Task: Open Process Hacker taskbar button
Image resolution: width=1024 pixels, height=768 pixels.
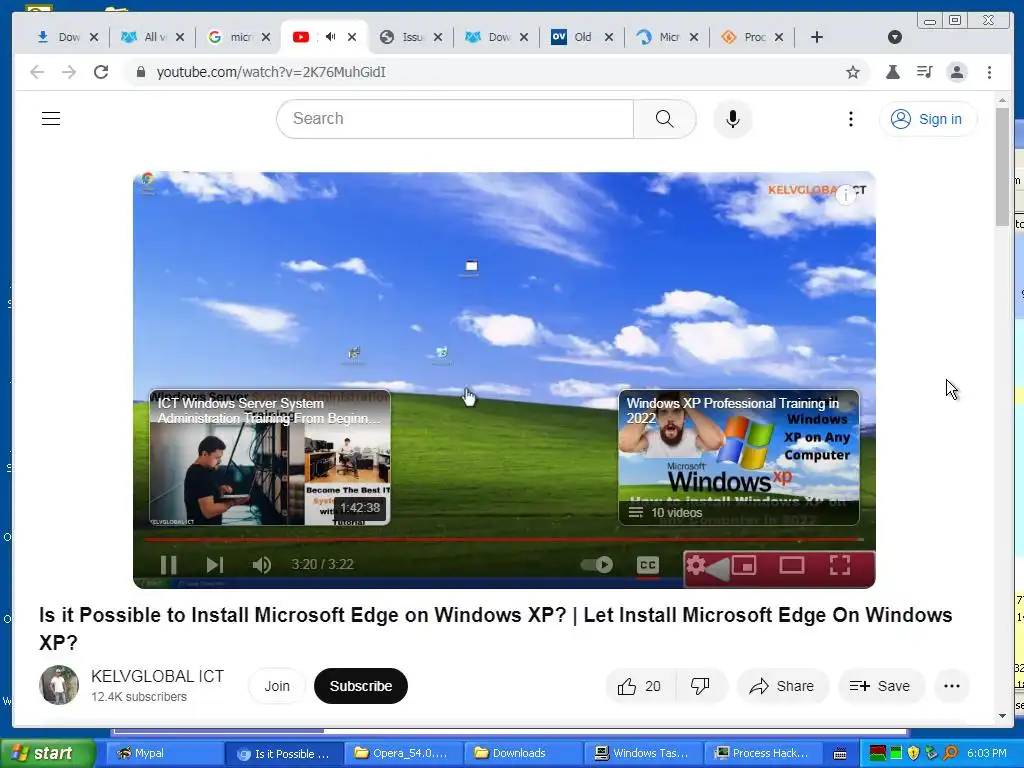Action: (x=761, y=753)
